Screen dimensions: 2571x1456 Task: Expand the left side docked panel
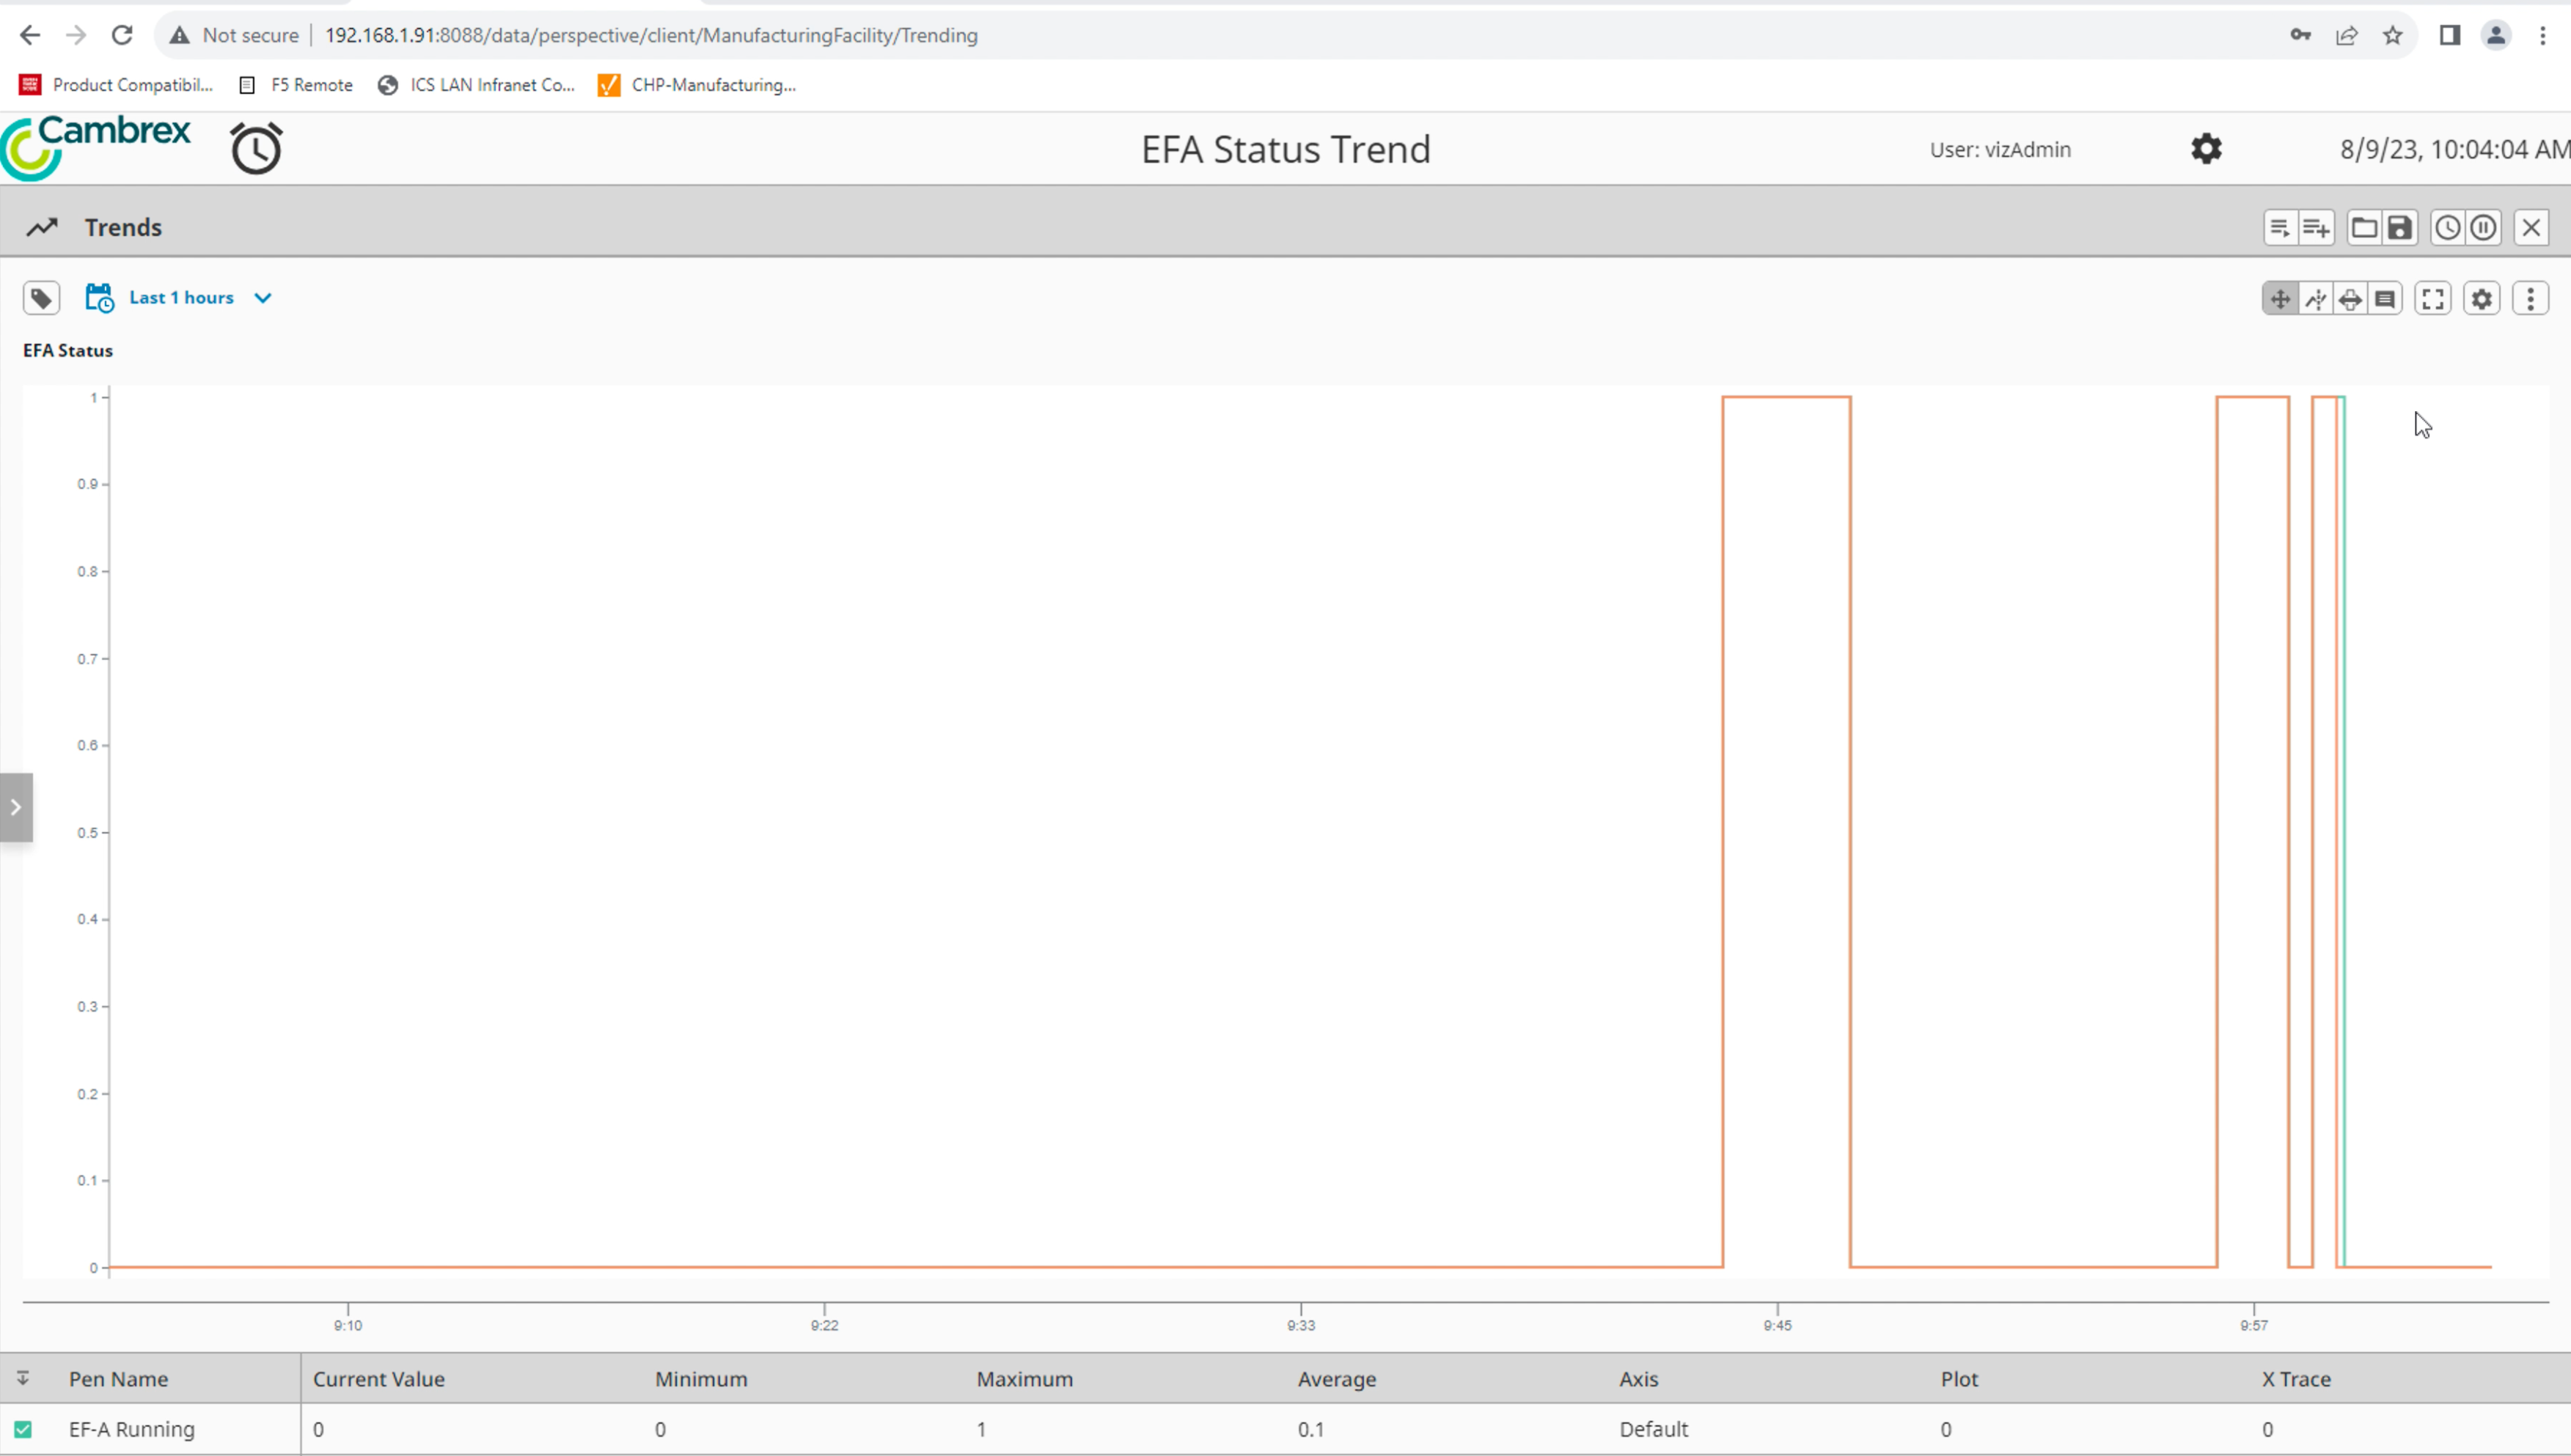click(x=16, y=807)
